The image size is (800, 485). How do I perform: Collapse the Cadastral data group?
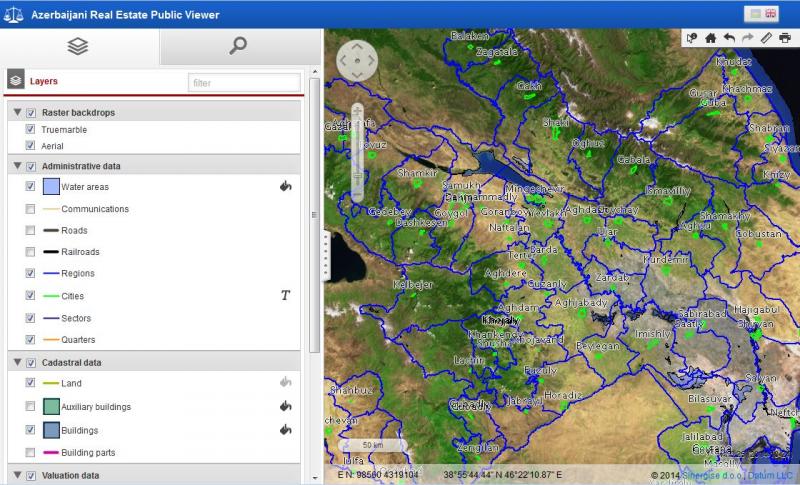pyautogui.click(x=17, y=362)
